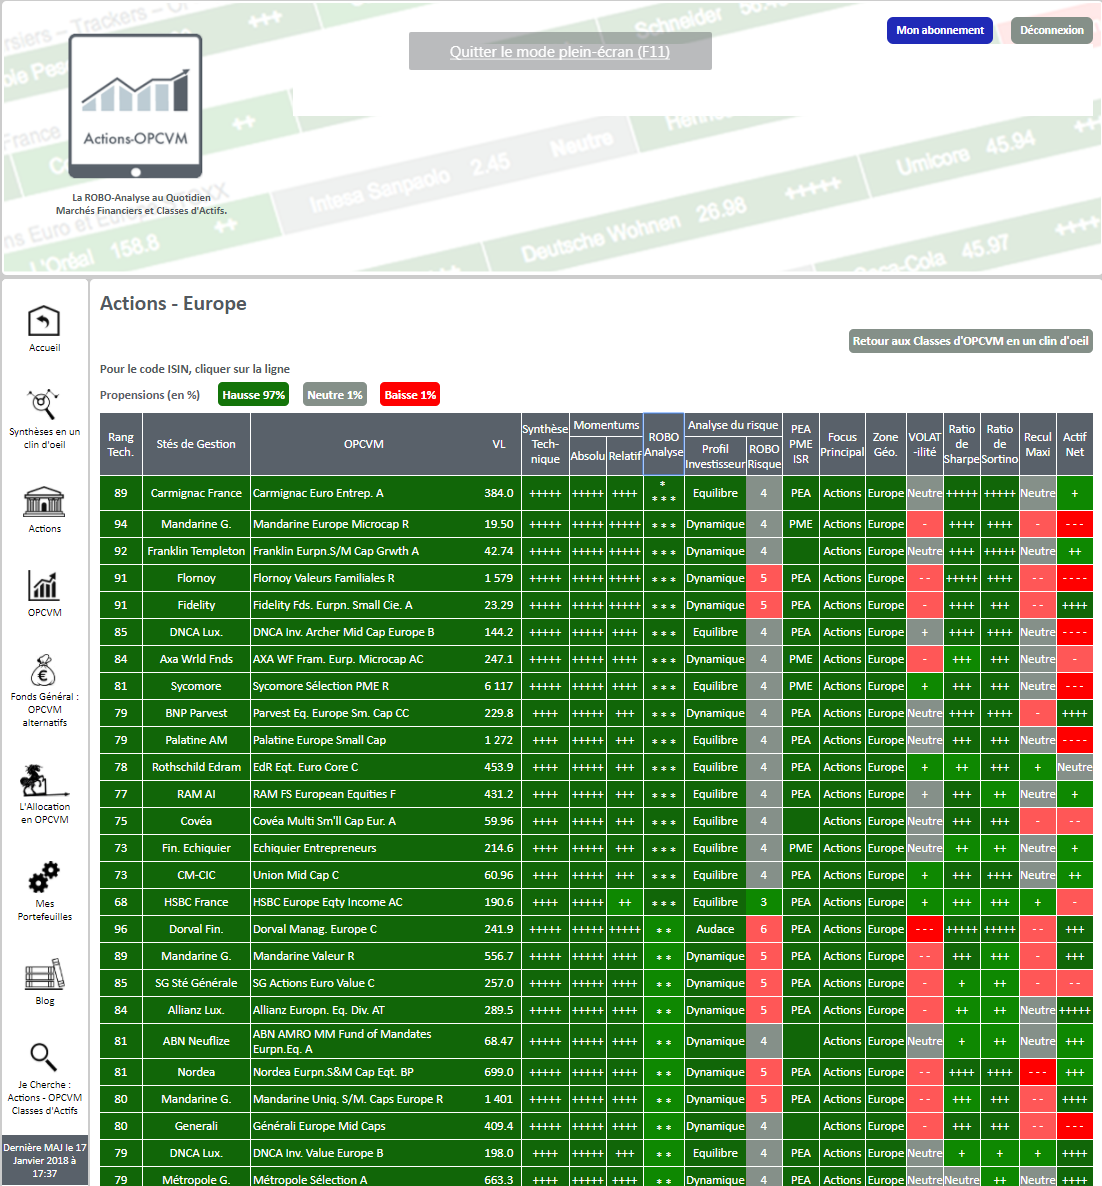1102x1186 pixels.
Task: Click the Actif Net column header
Action: click(1075, 444)
